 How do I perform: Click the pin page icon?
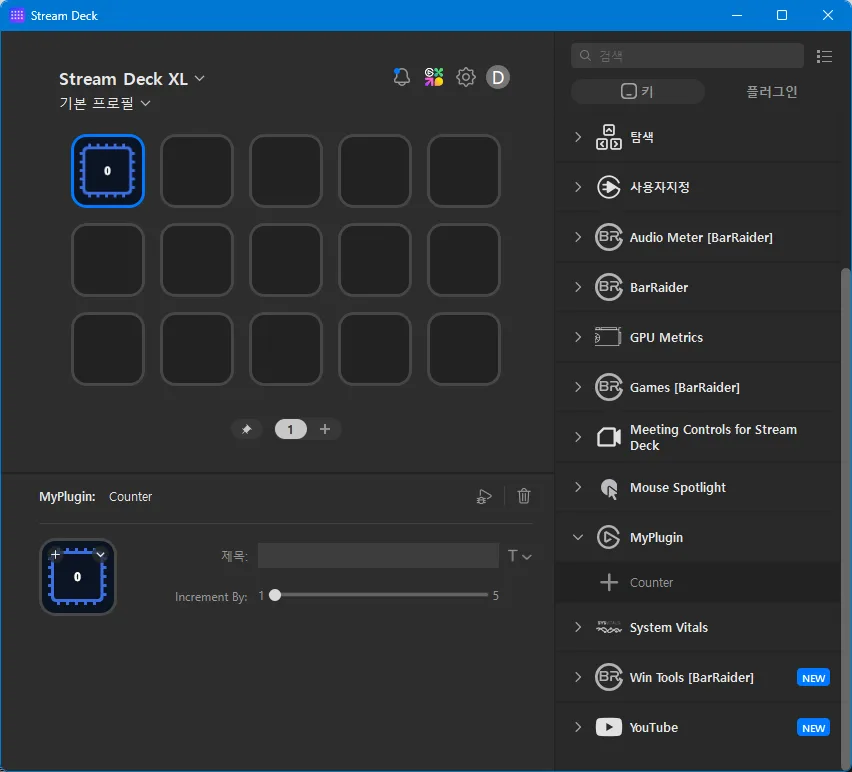tap(246, 429)
